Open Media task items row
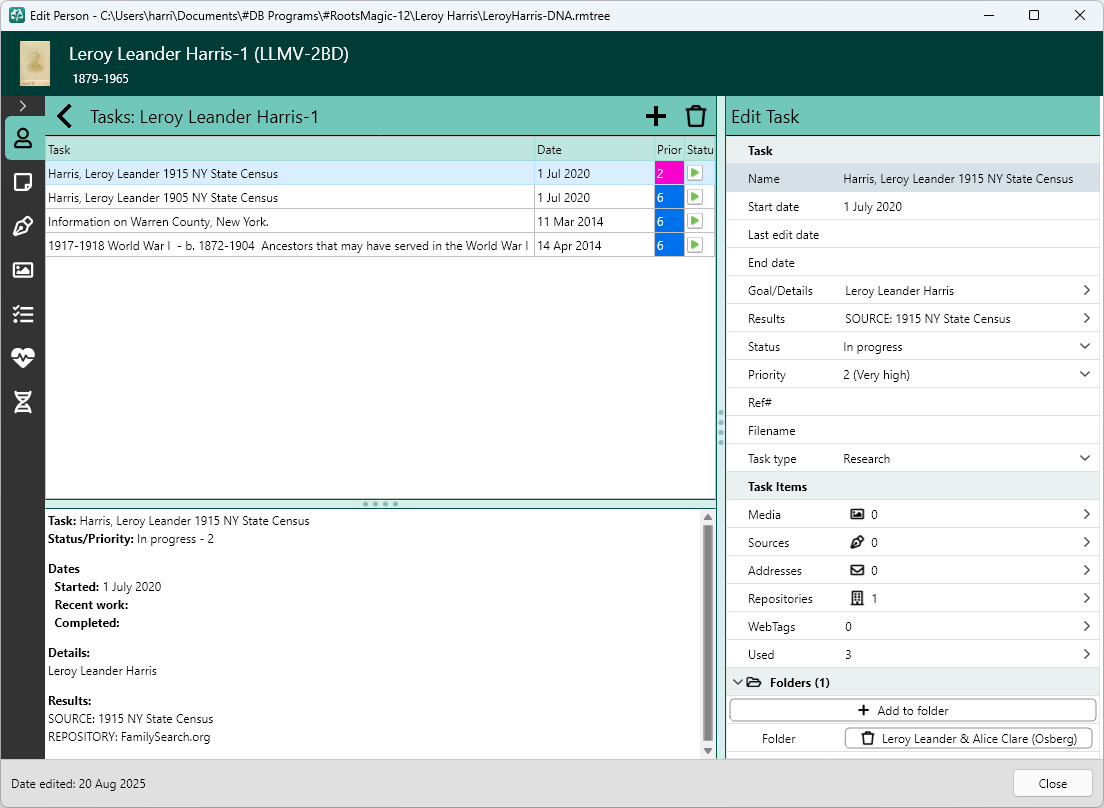1104x808 pixels. coord(912,515)
